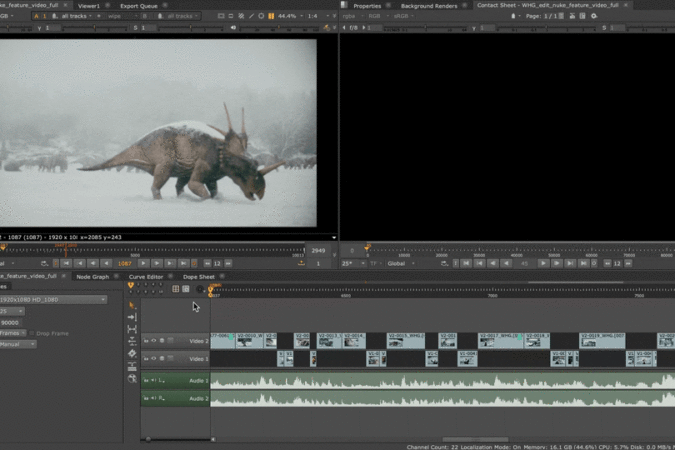Go to first frame in left viewer
The image size is (675, 450).
tap(66, 263)
